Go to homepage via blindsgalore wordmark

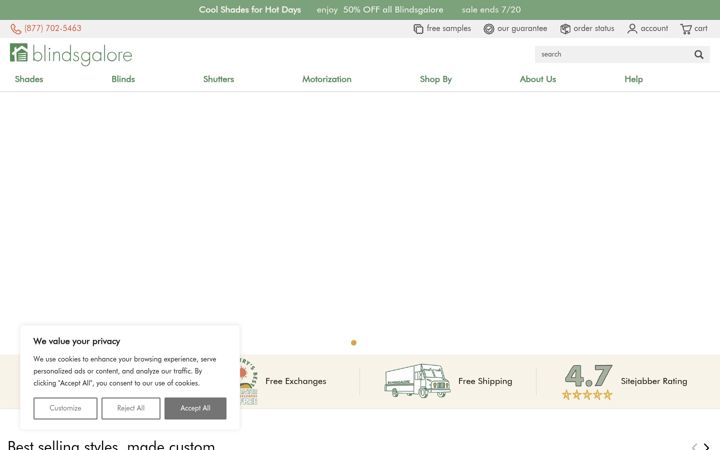(x=82, y=55)
